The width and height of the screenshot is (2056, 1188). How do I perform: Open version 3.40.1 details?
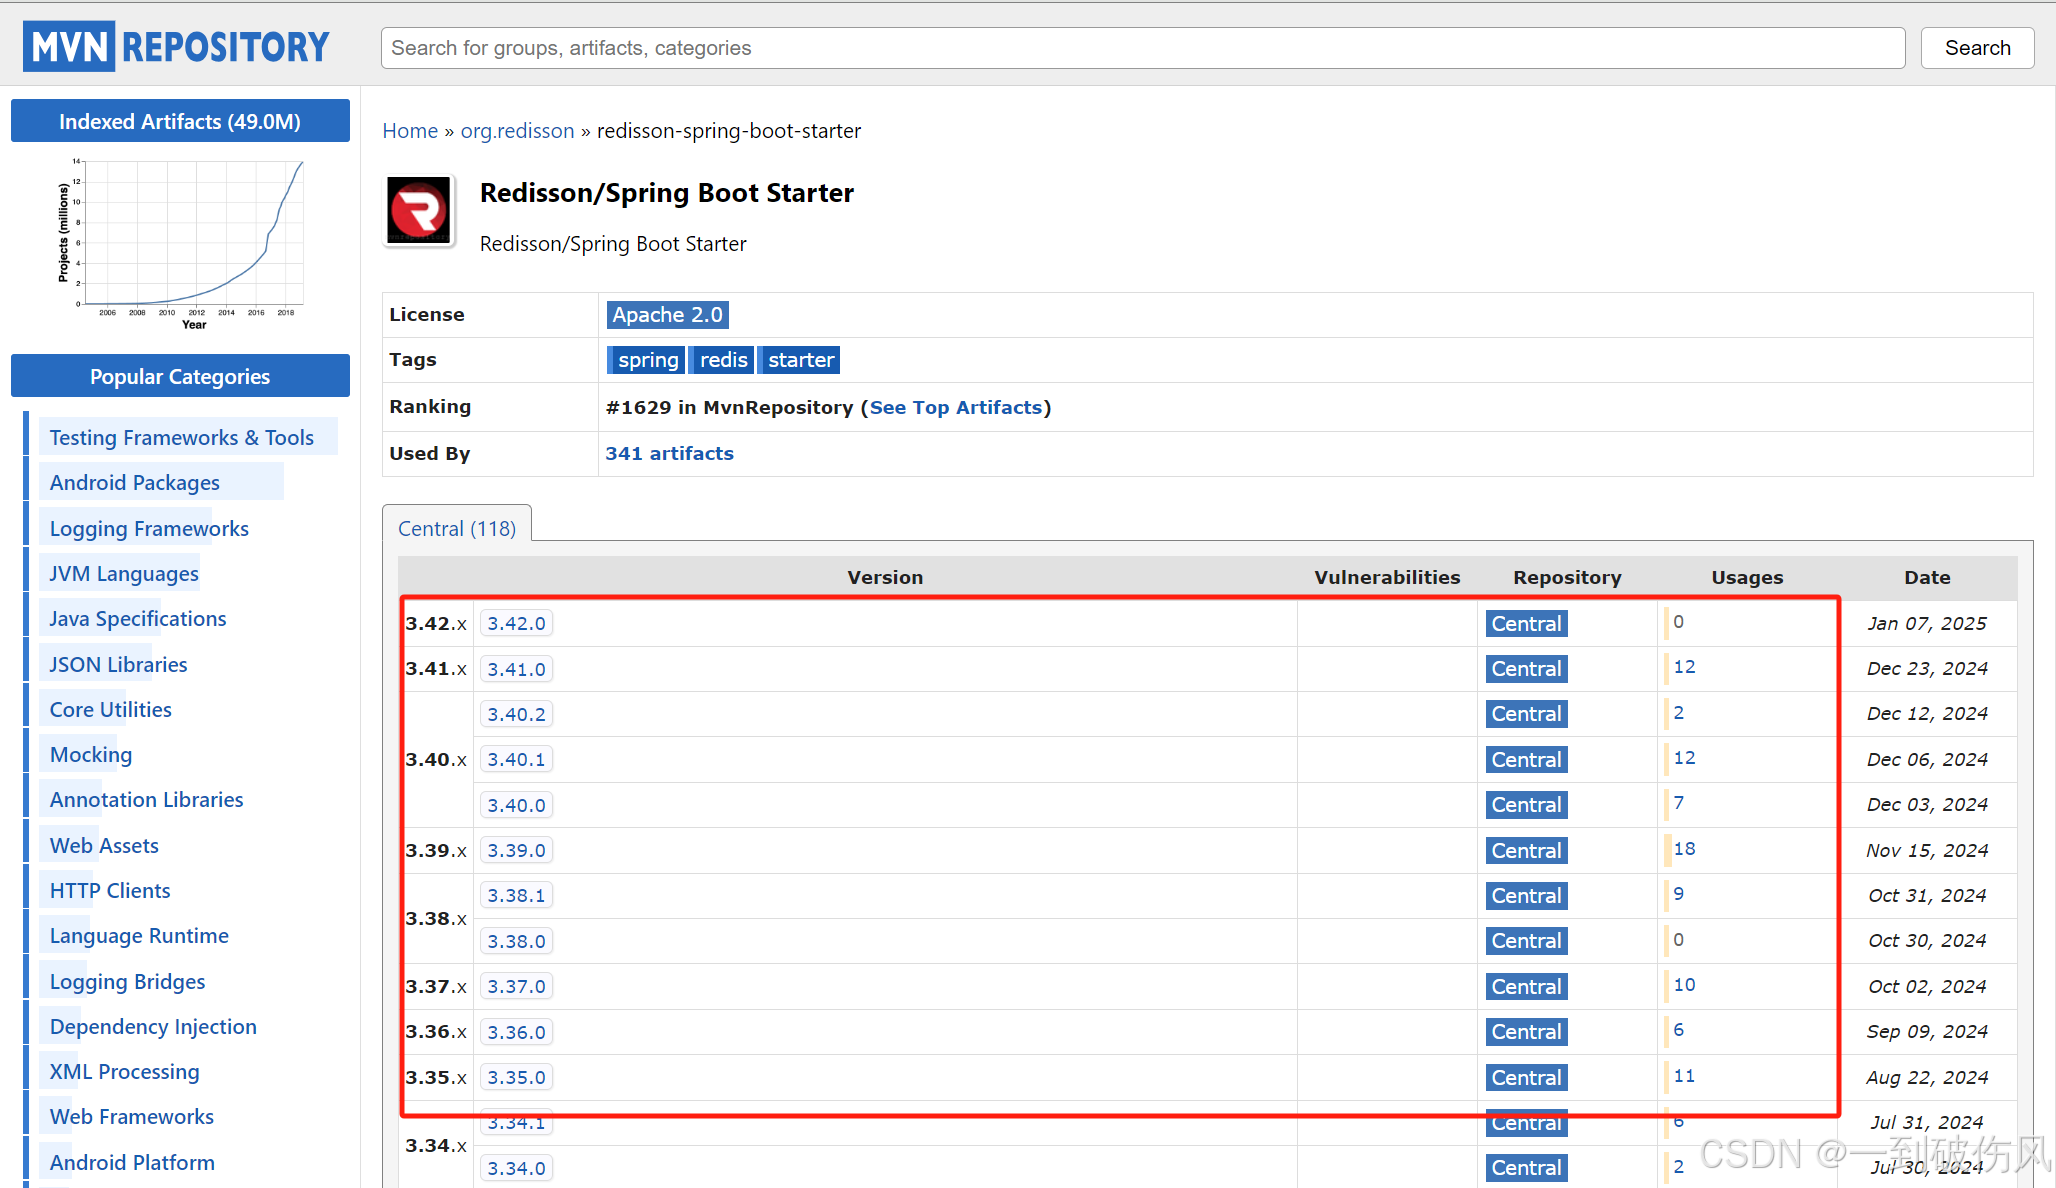click(x=516, y=759)
